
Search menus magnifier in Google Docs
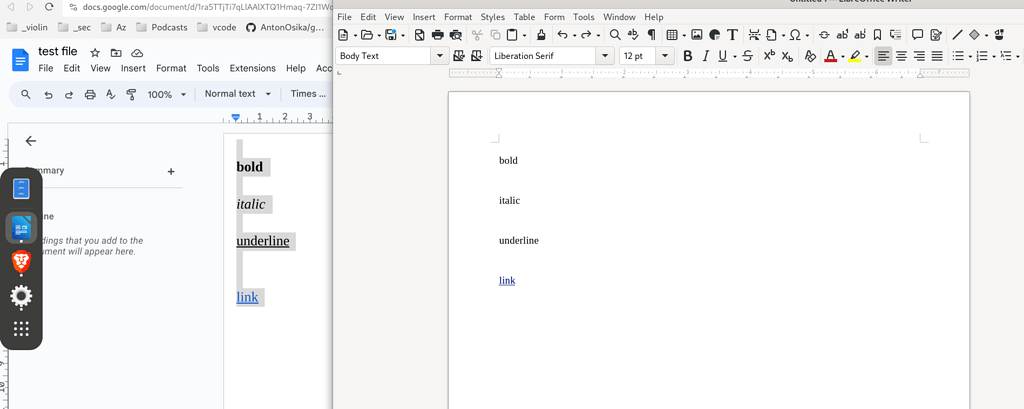(x=26, y=94)
